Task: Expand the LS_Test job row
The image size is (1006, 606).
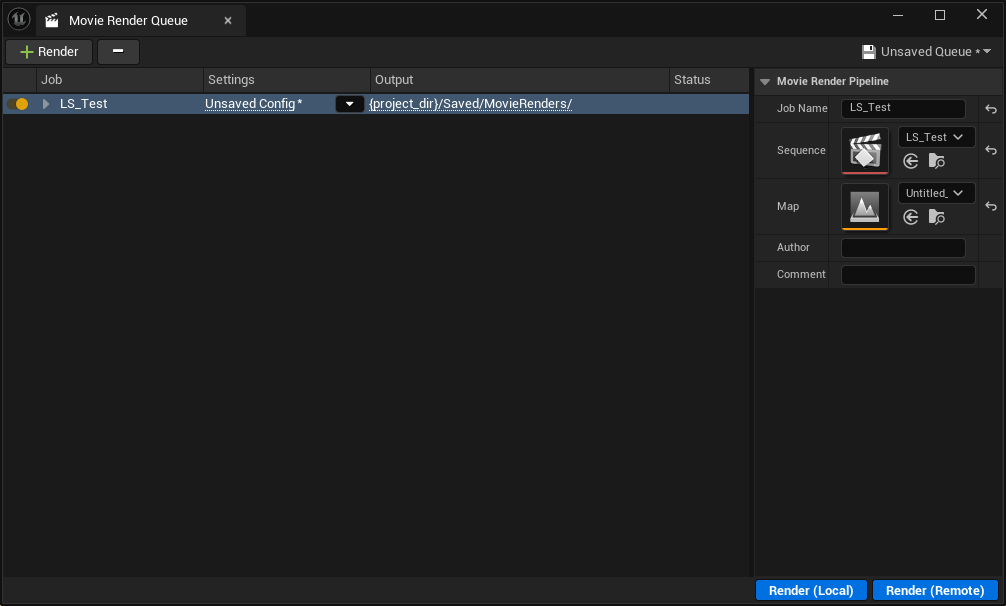Action: [x=46, y=104]
